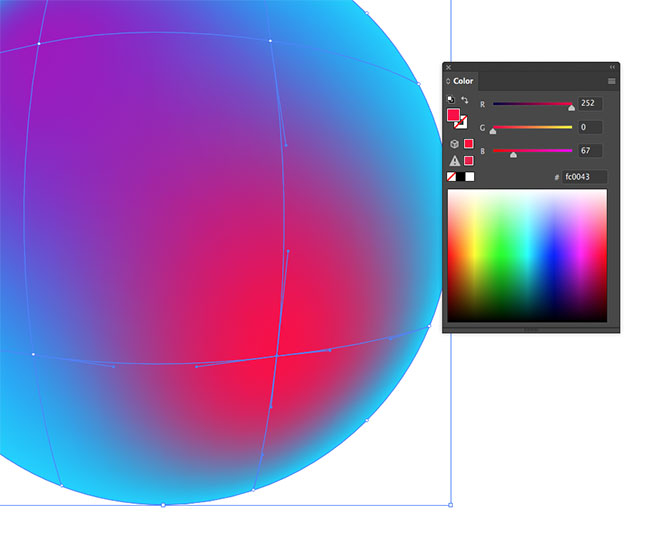The width and height of the screenshot is (660, 537).
Task: Select the mesh point at the red center
Action: pyautogui.click(x=277, y=356)
